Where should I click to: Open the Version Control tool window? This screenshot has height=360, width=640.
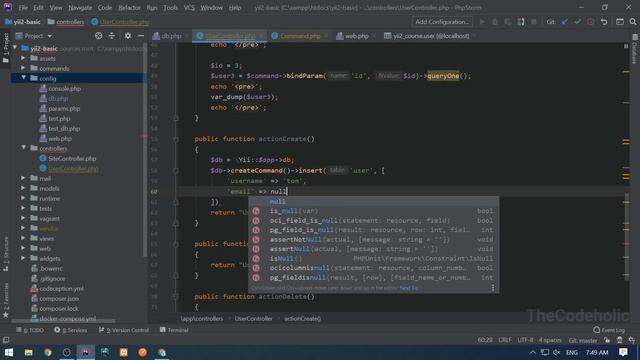(x=124, y=330)
